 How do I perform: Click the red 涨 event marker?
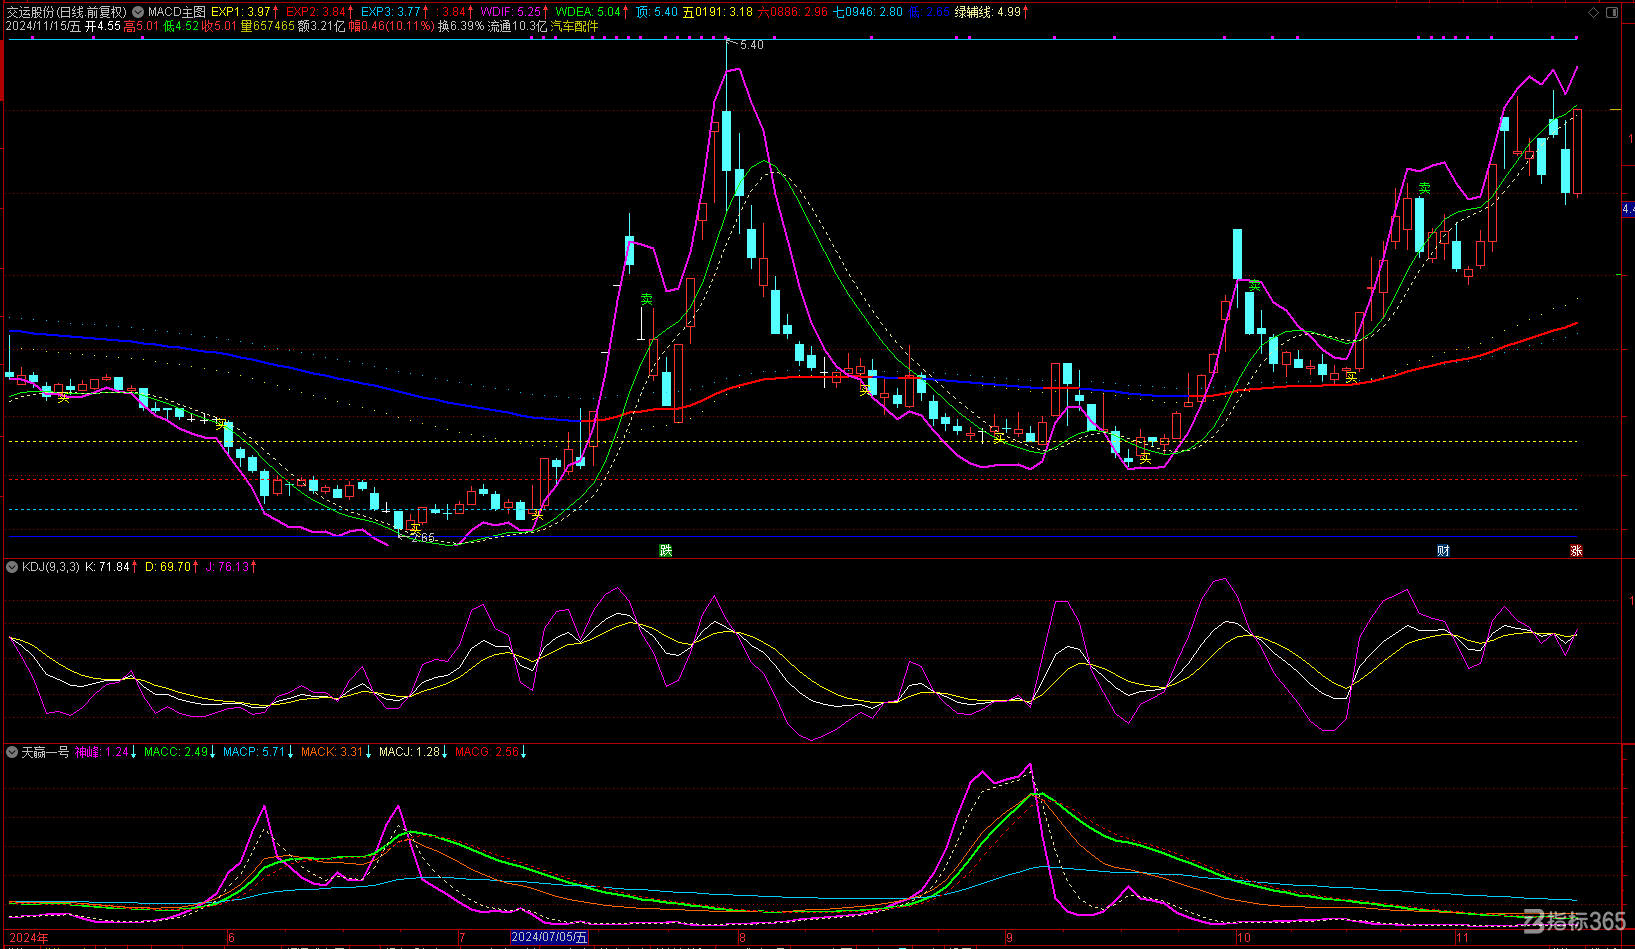click(1576, 551)
